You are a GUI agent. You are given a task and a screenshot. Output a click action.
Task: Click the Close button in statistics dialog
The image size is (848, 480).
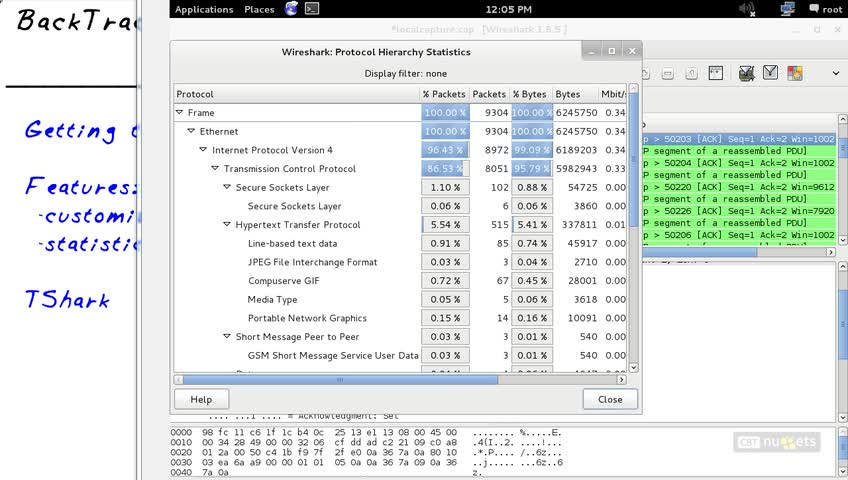(610, 399)
